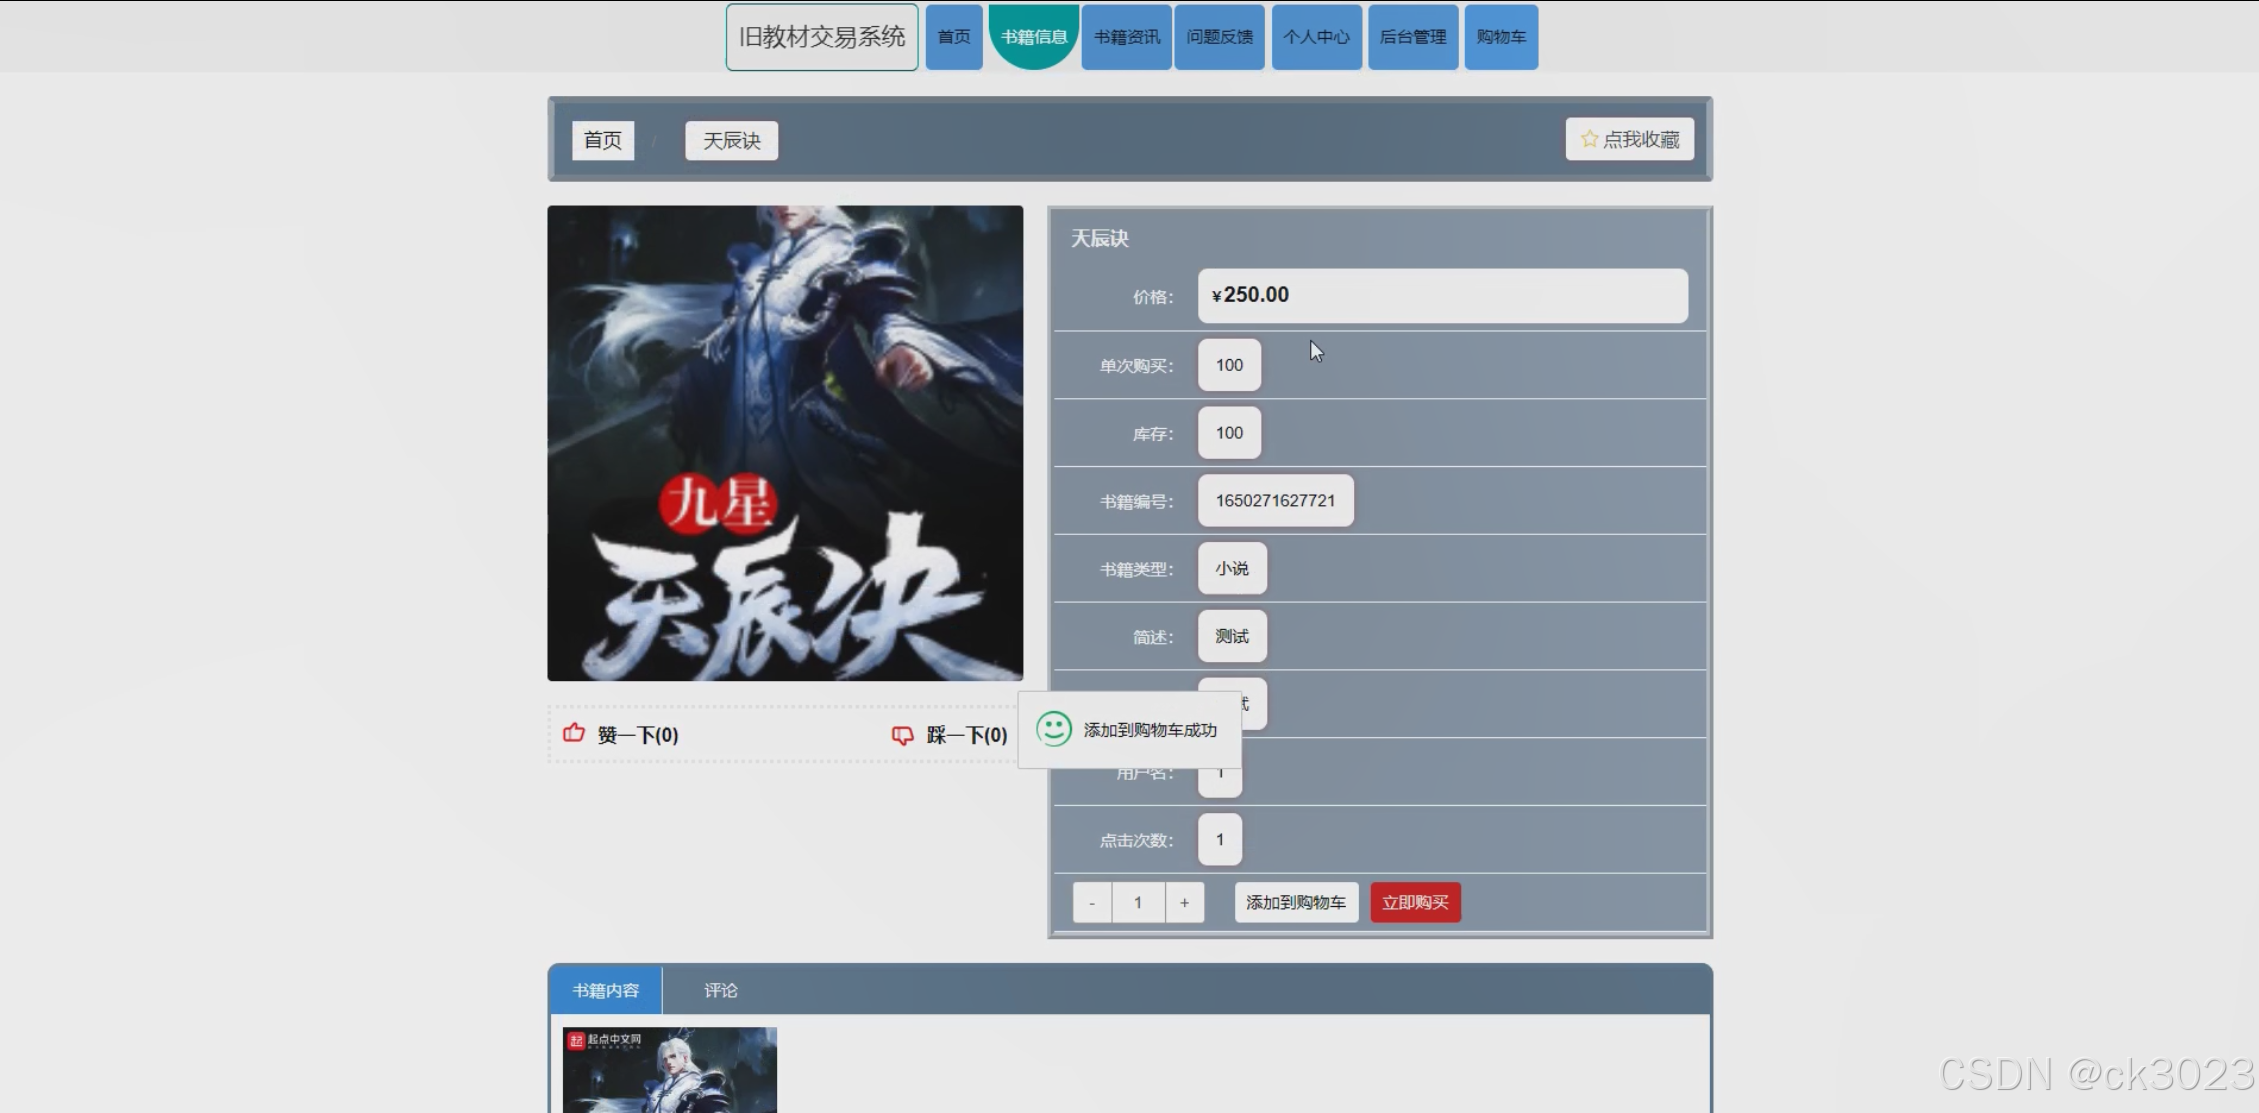The height and width of the screenshot is (1113, 2259).
Task: Select the highlighted 书籍信息 nav item
Action: 1033,37
